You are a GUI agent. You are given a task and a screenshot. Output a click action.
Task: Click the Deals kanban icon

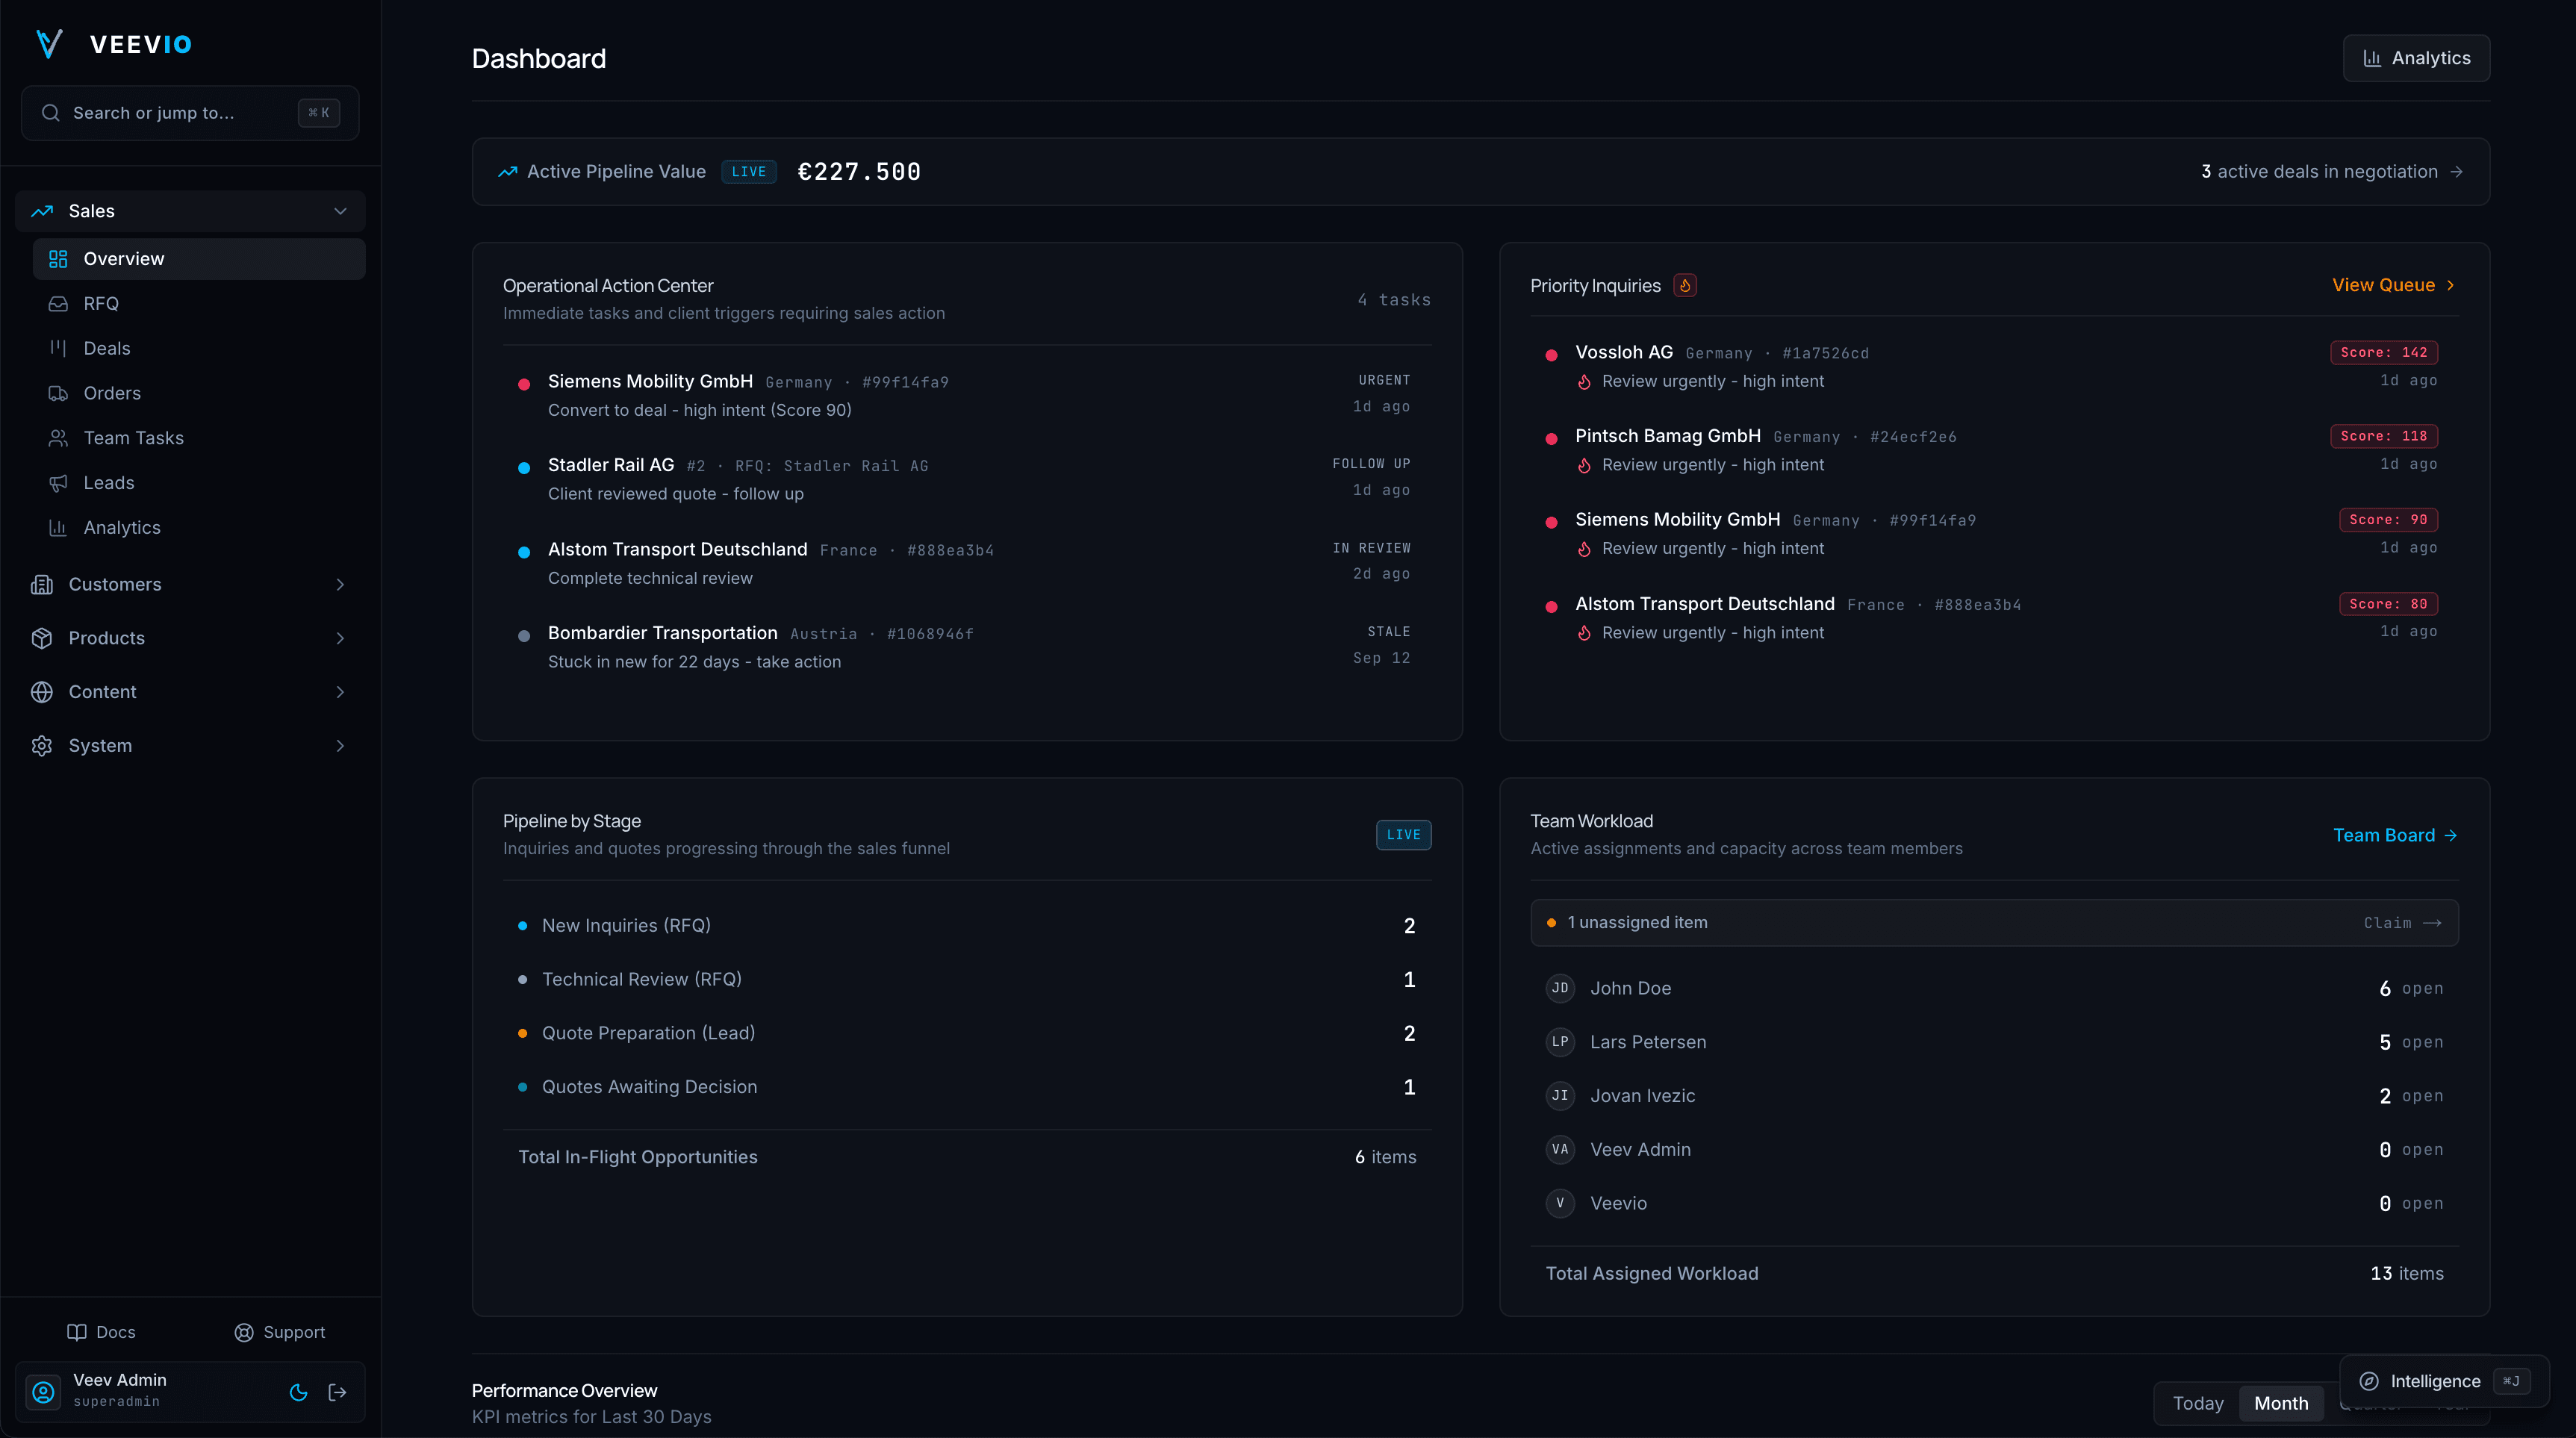click(58, 348)
